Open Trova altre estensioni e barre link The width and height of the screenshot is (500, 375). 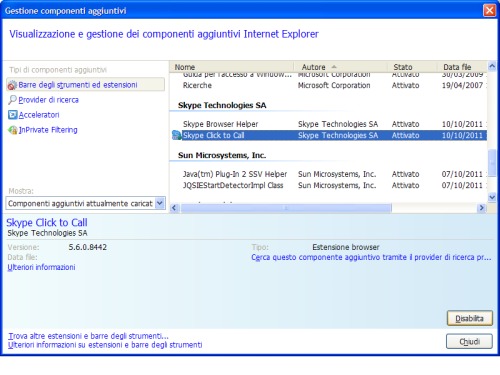pyautogui.click(x=88, y=336)
